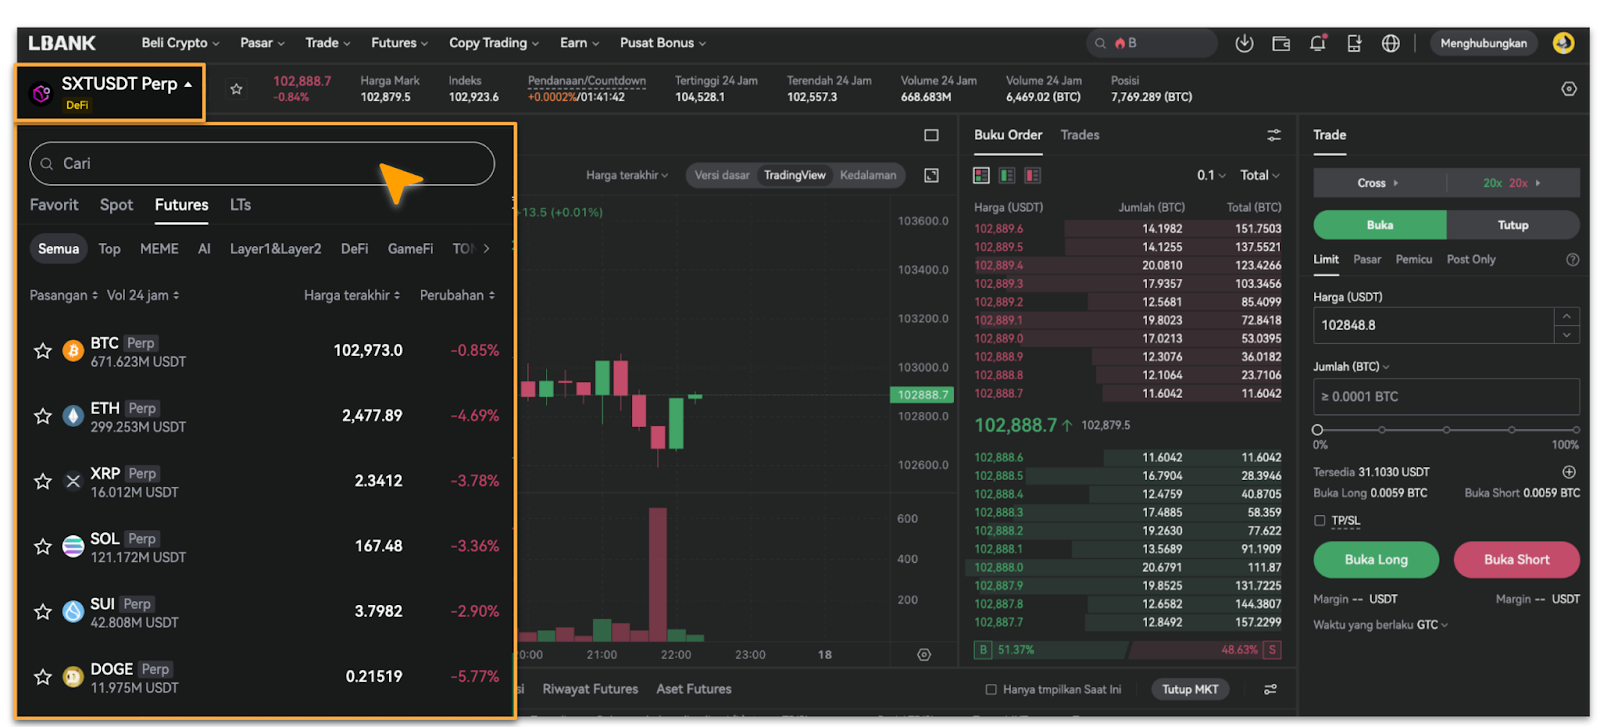Screen dimensions: 1600x727
Task: Open the Cross margin mode selector
Action: click(1379, 183)
